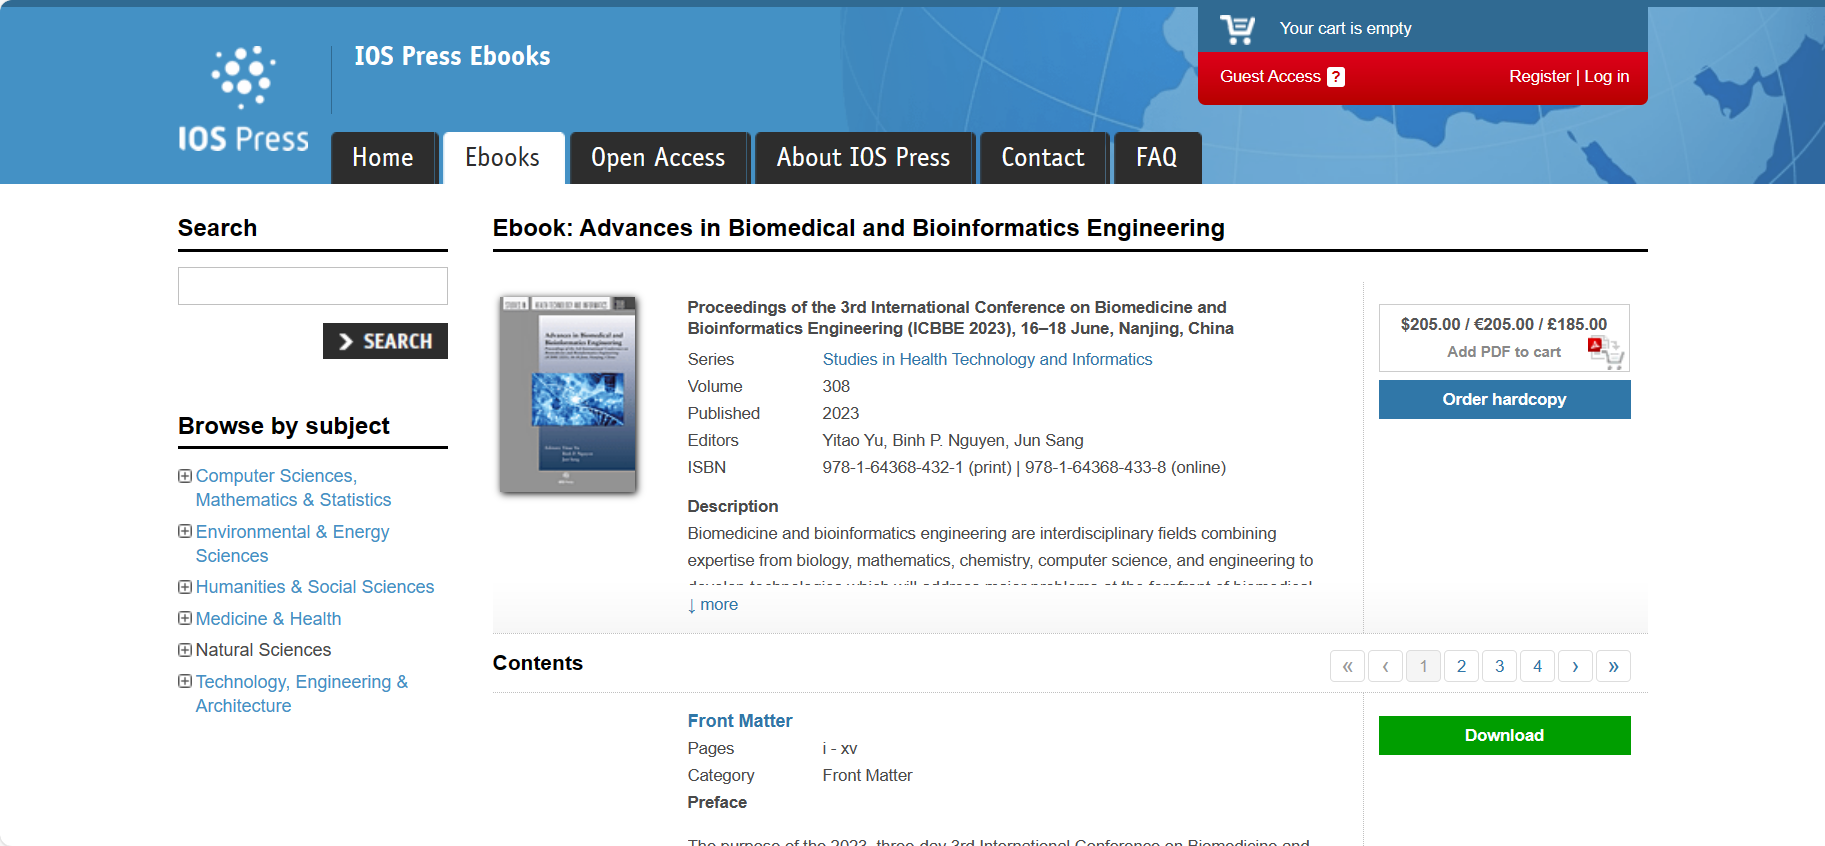
Task: Open the Contact tab
Action: point(1043,158)
